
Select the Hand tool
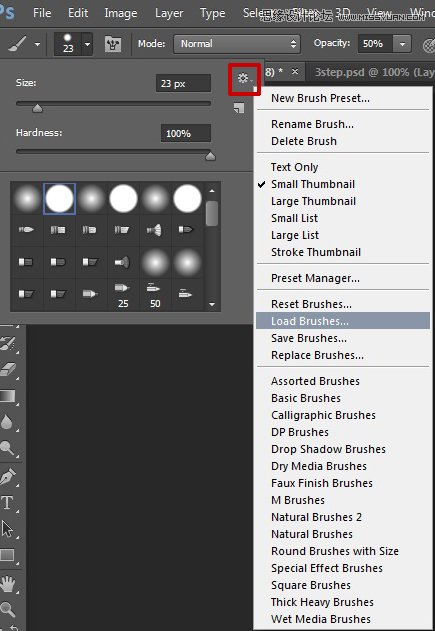click(x=8, y=584)
